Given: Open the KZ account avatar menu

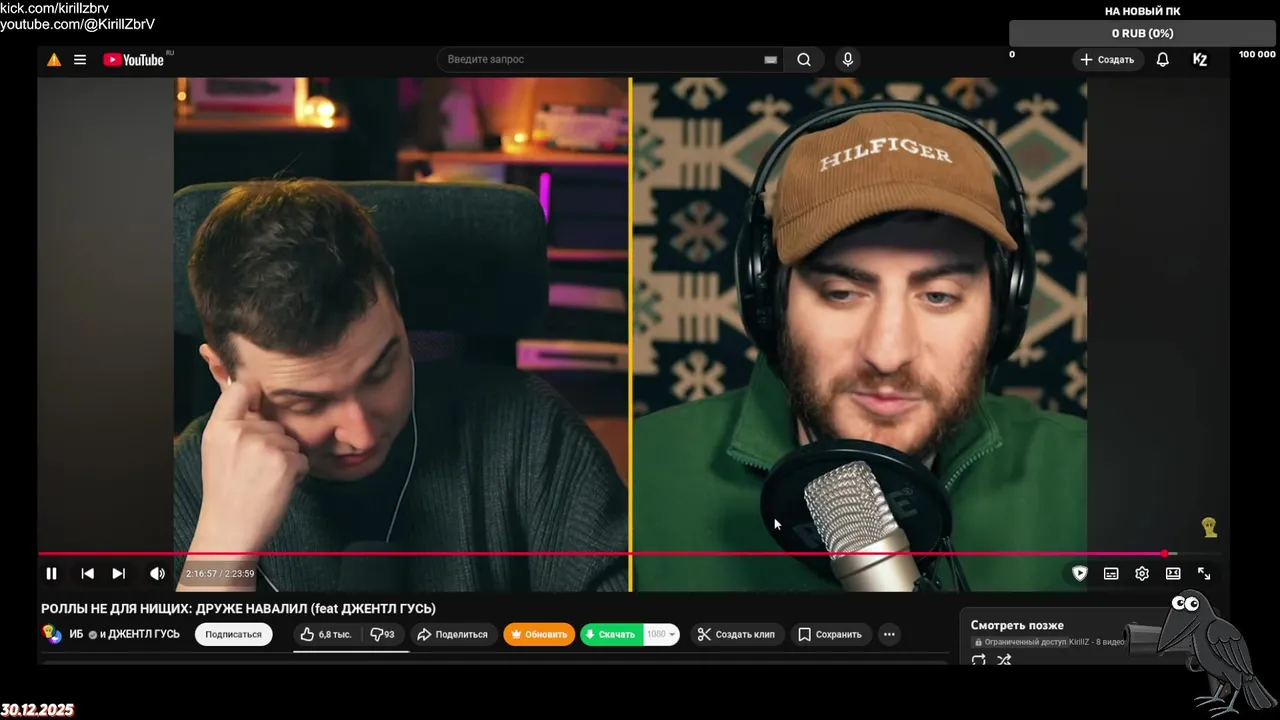Looking at the screenshot, I should coord(1200,60).
